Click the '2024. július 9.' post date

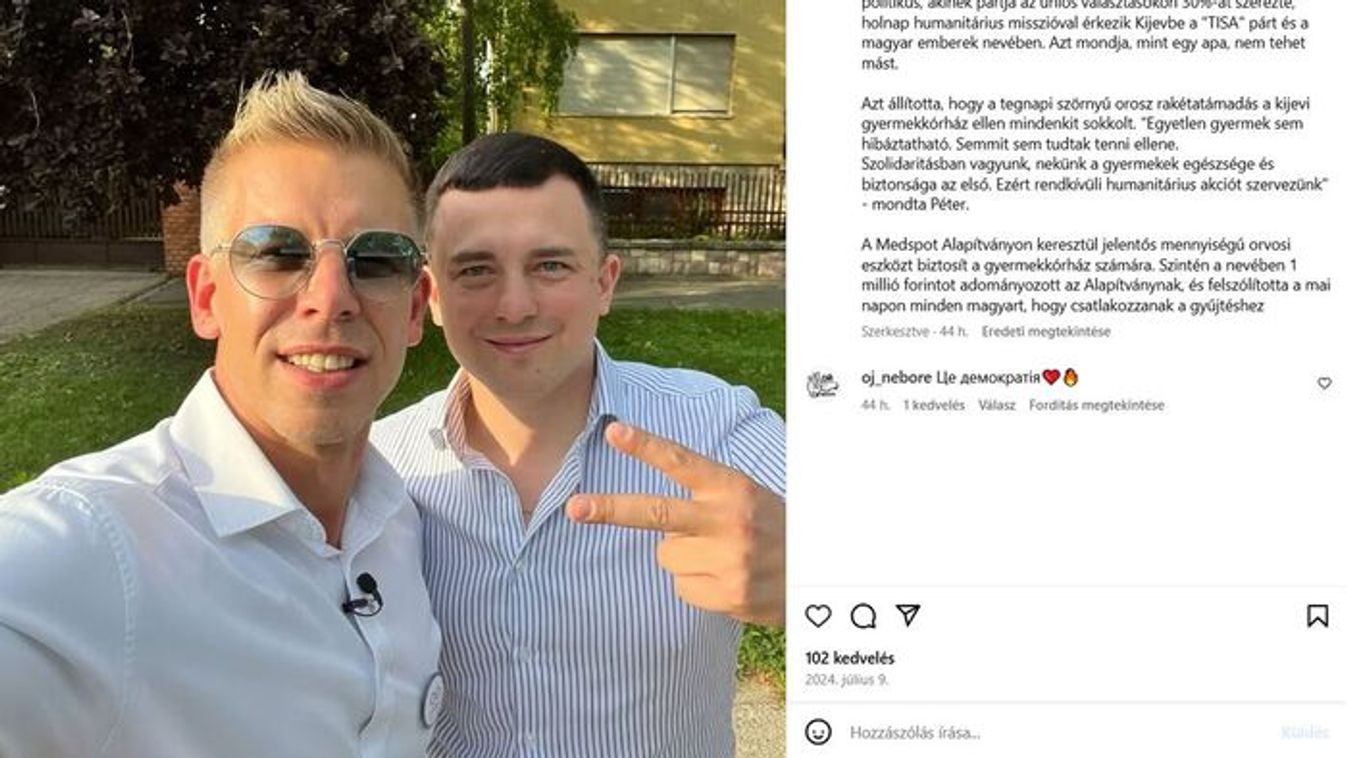(847, 679)
